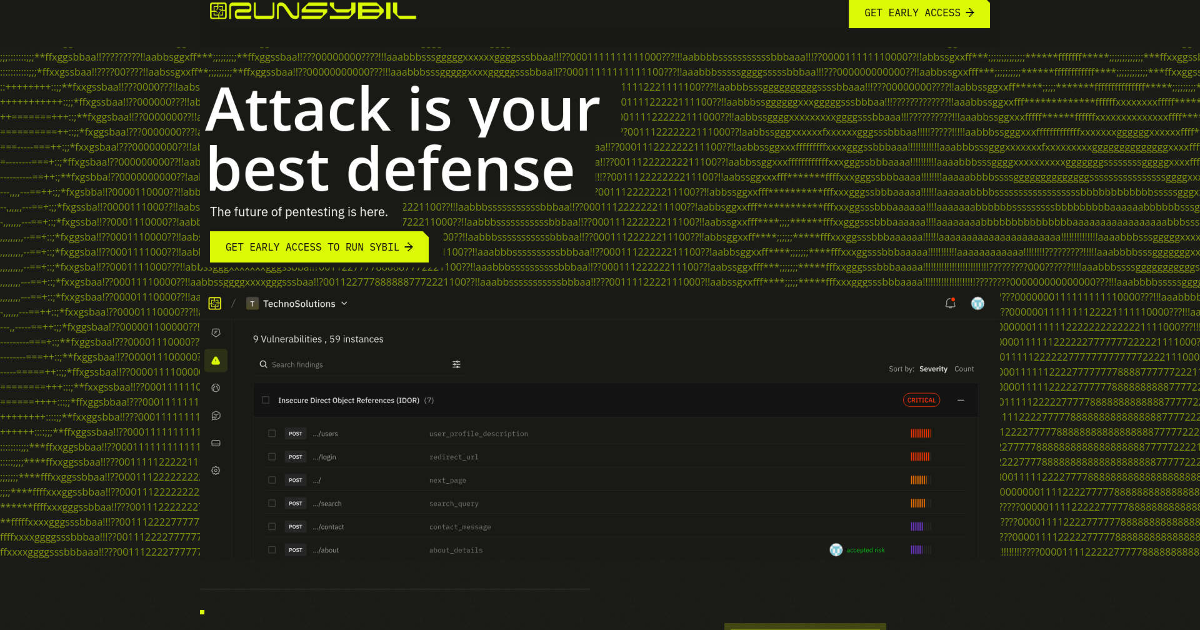Click the Get Early Access header button
This screenshot has width=1200, height=630.
tap(919, 13)
